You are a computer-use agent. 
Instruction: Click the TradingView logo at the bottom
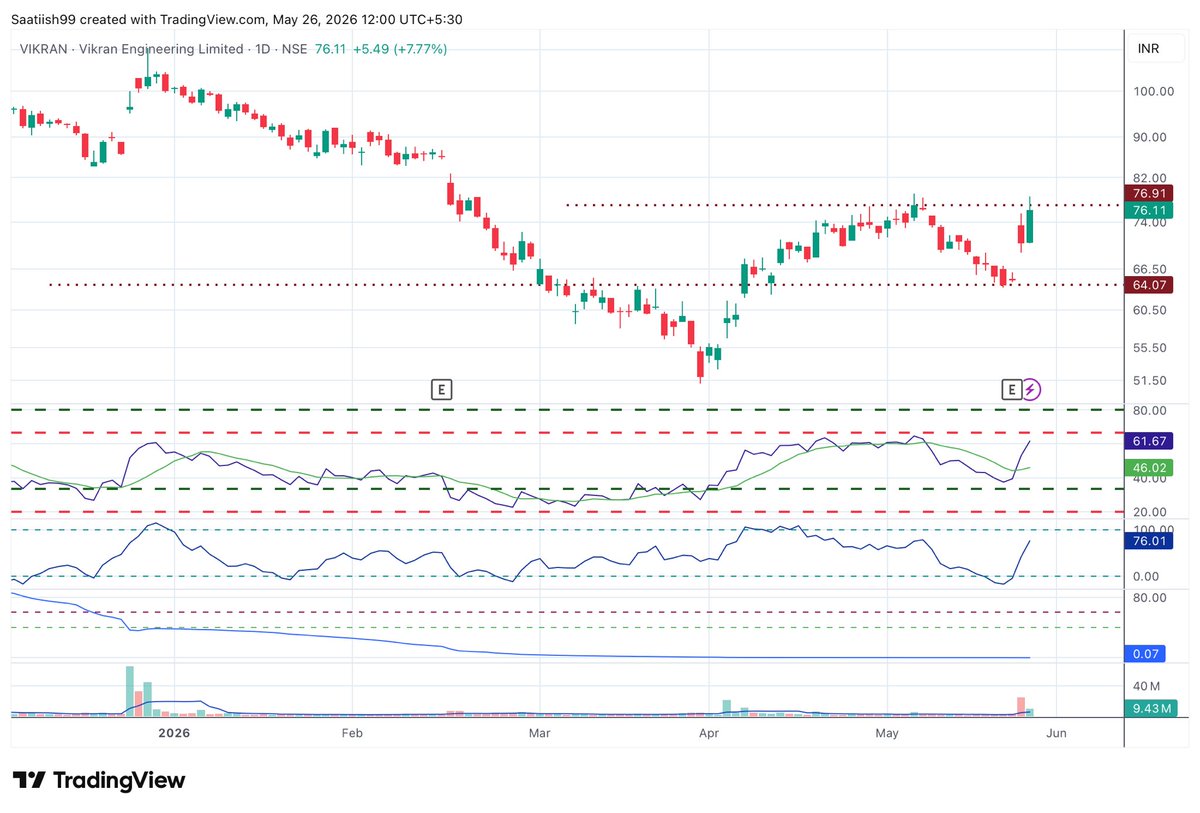point(98,780)
